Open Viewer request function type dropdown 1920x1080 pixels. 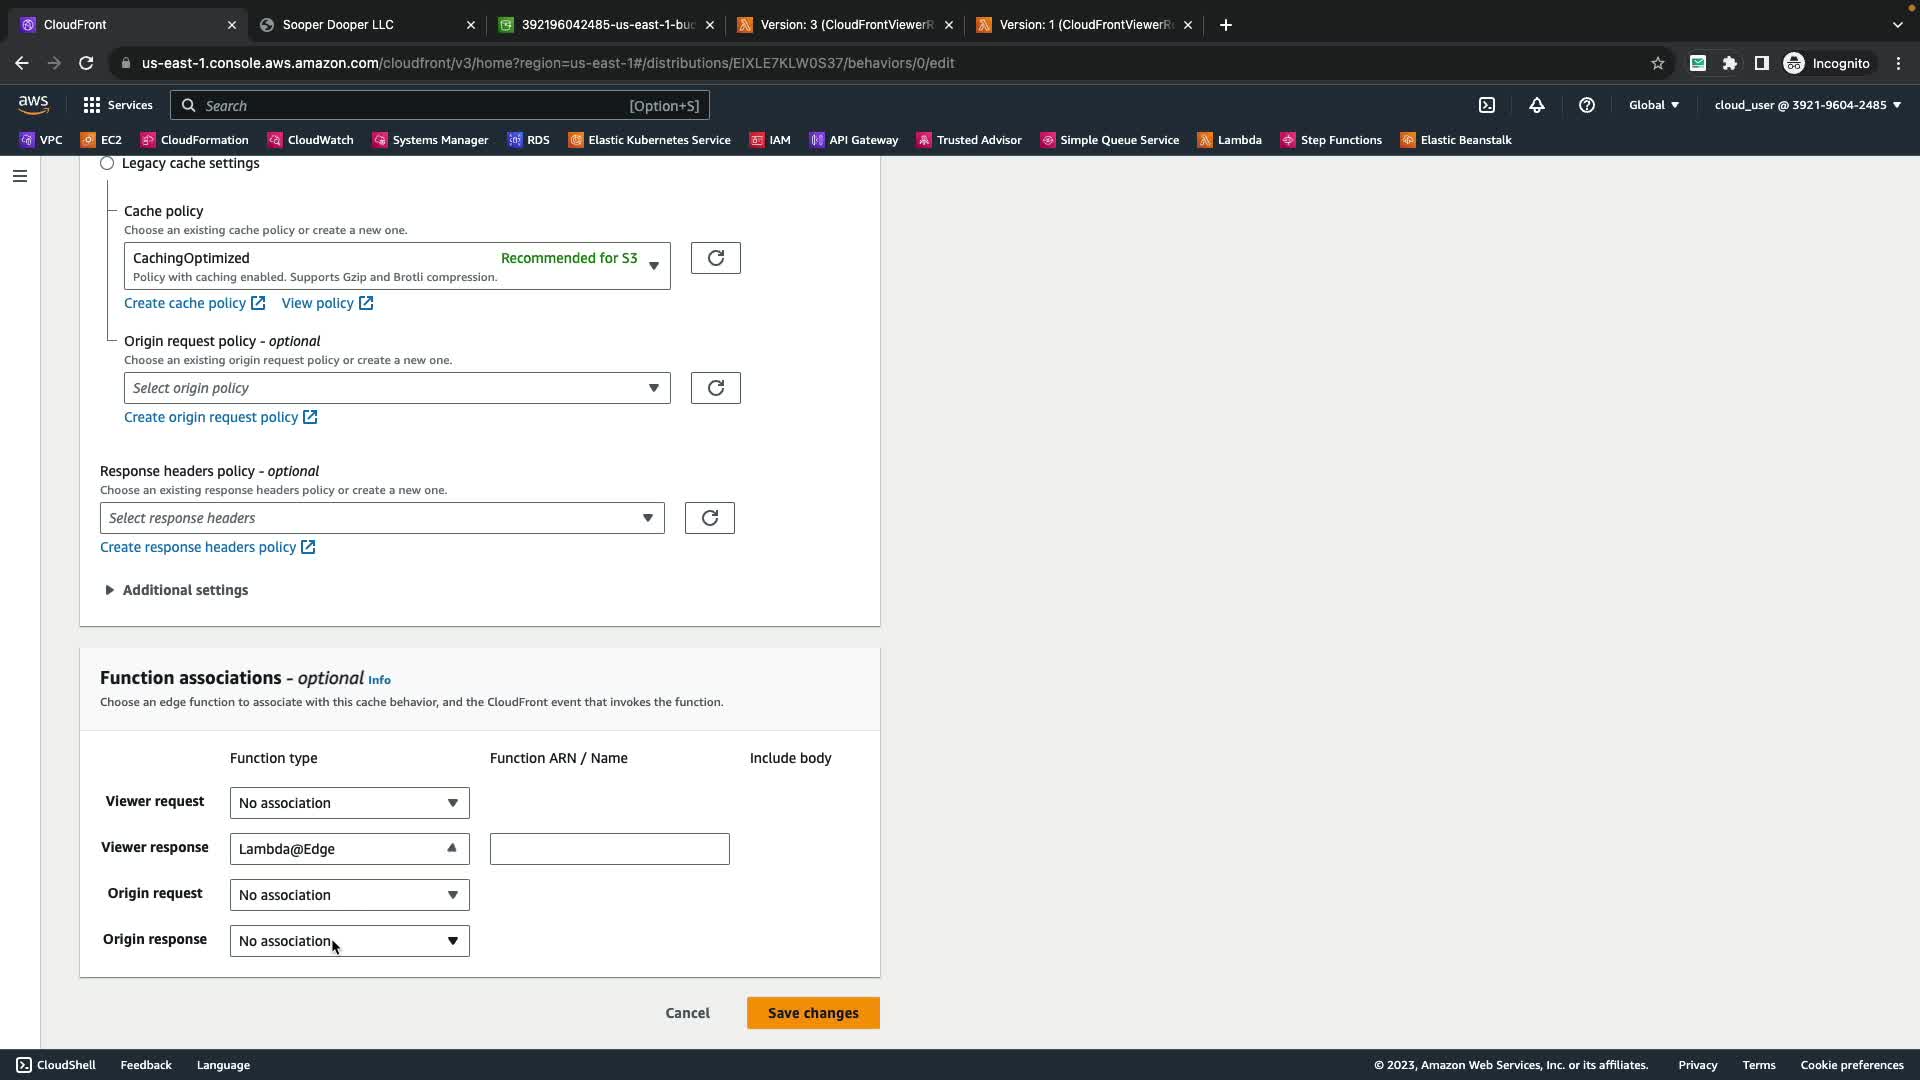tap(349, 803)
